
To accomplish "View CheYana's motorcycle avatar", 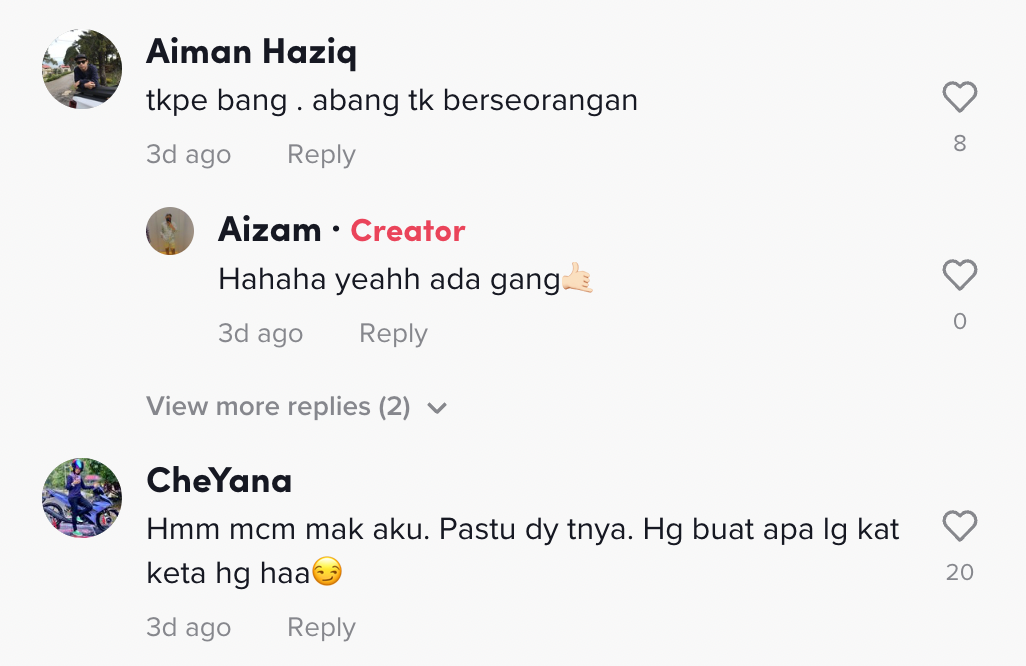I will coord(82,498).
